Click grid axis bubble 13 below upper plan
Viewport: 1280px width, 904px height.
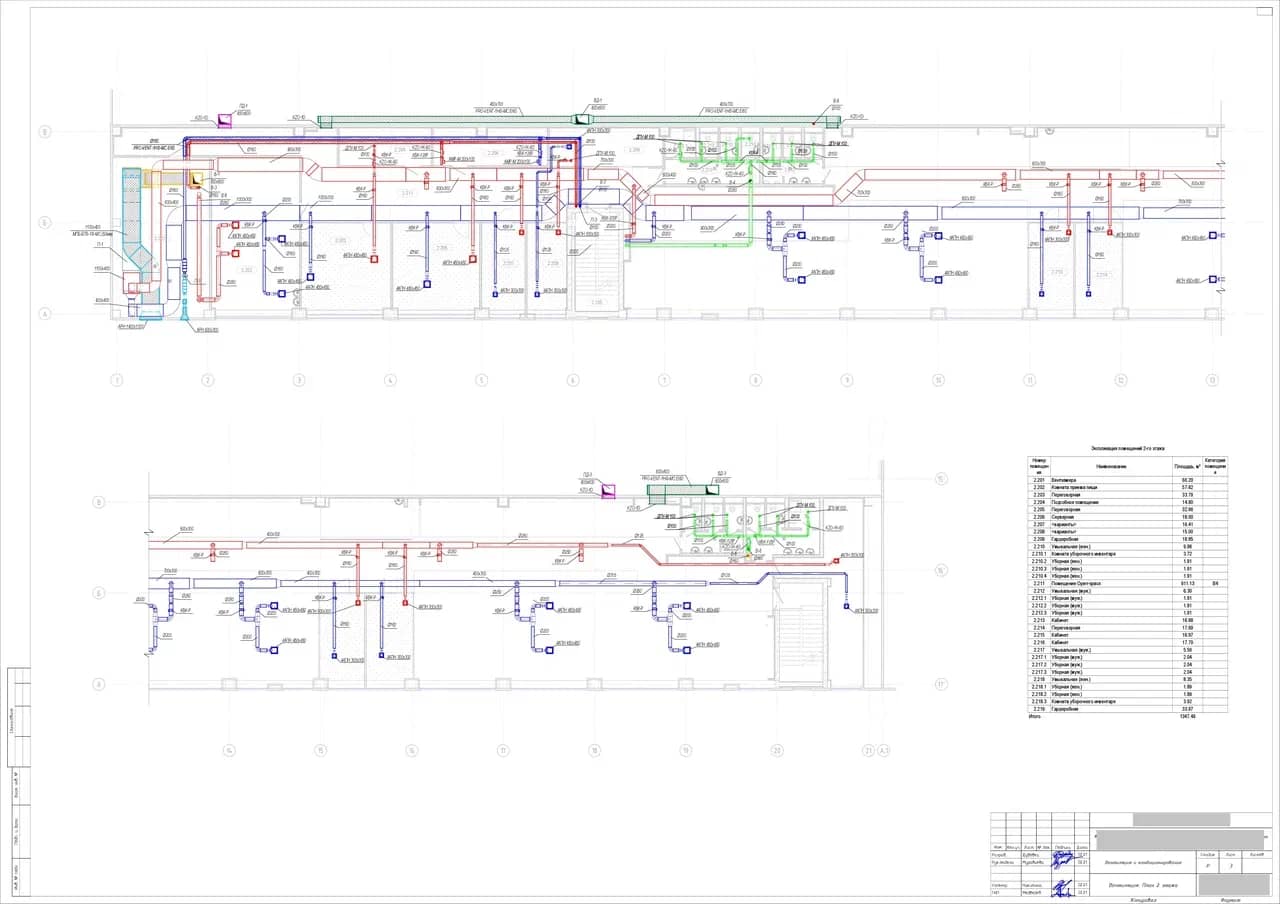1212,380
